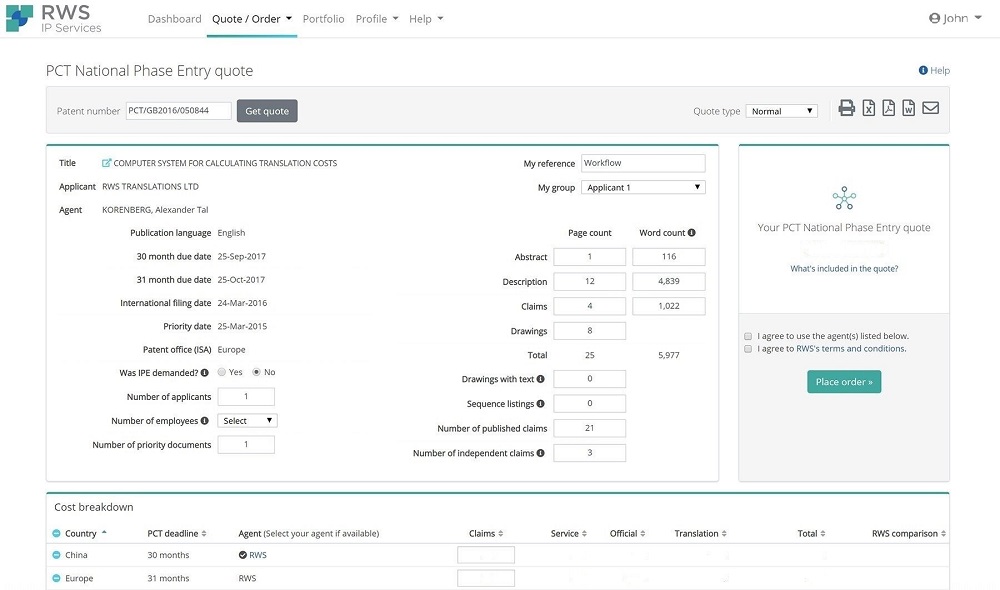
Task: Export the quote to Excel
Action: [x=869, y=109]
